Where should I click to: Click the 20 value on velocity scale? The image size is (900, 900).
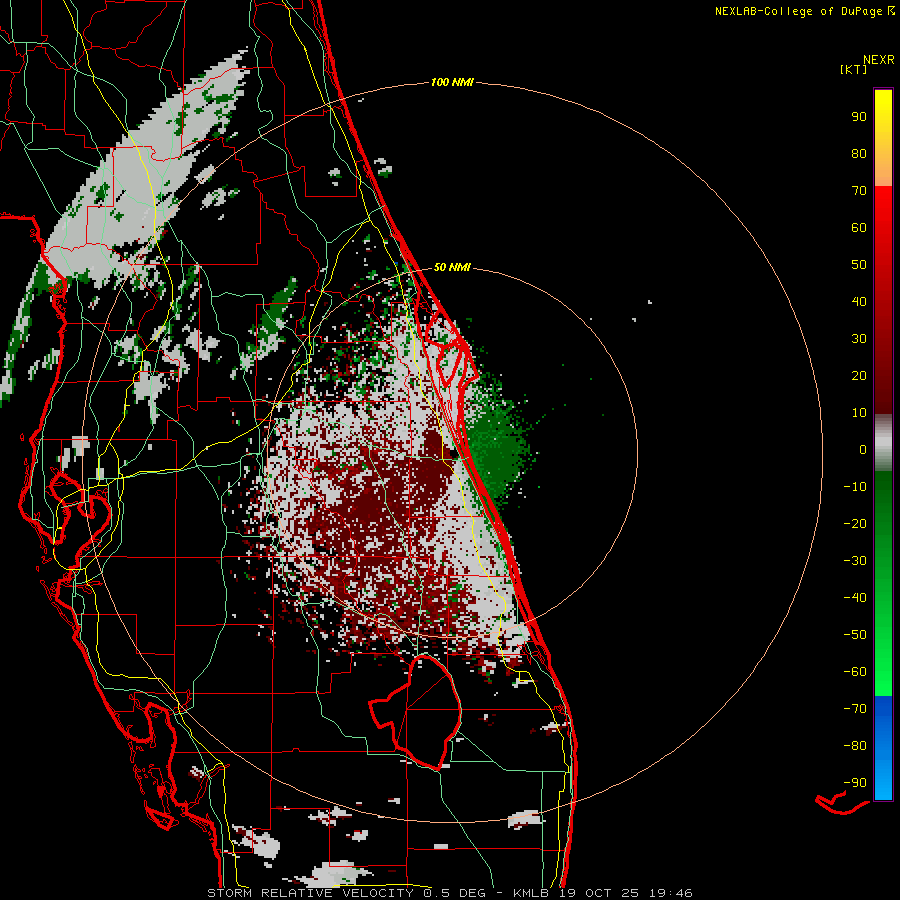point(859,375)
